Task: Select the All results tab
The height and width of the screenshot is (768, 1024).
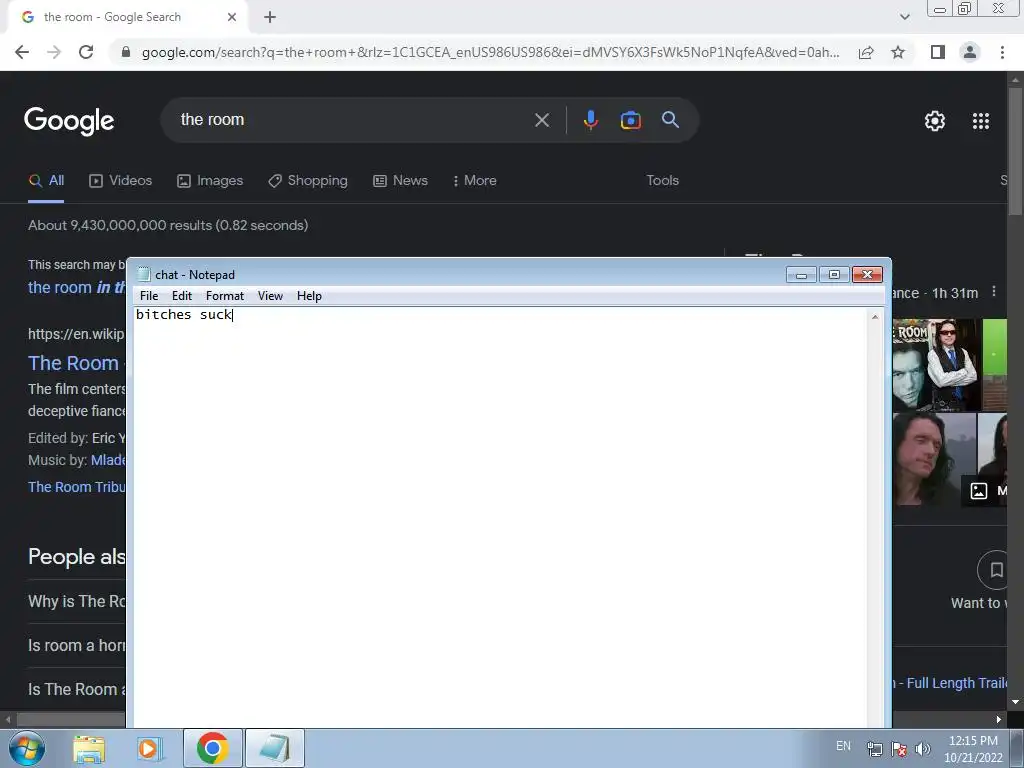Action: click(x=46, y=181)
